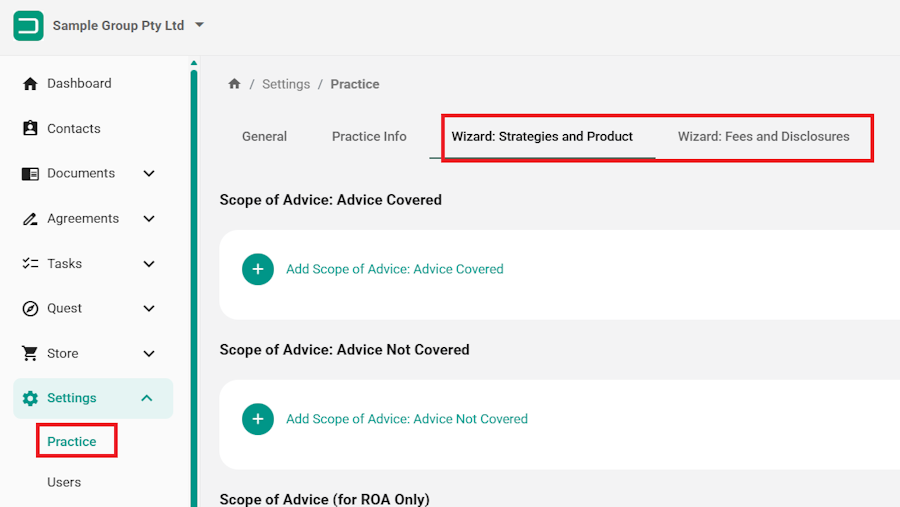Viewport: 900px width, 507px height.
Task: Open the Users settings page
Action: click(x=64, y=482)
